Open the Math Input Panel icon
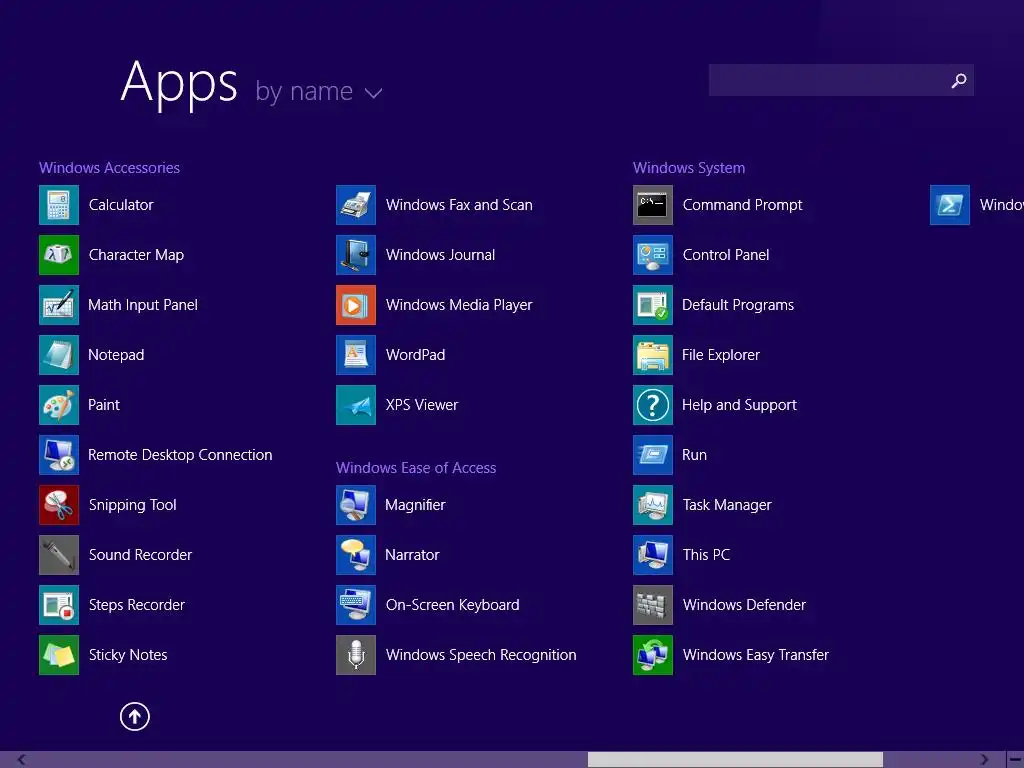This screenshot has height=768, width=1024. tap(59, 305)
